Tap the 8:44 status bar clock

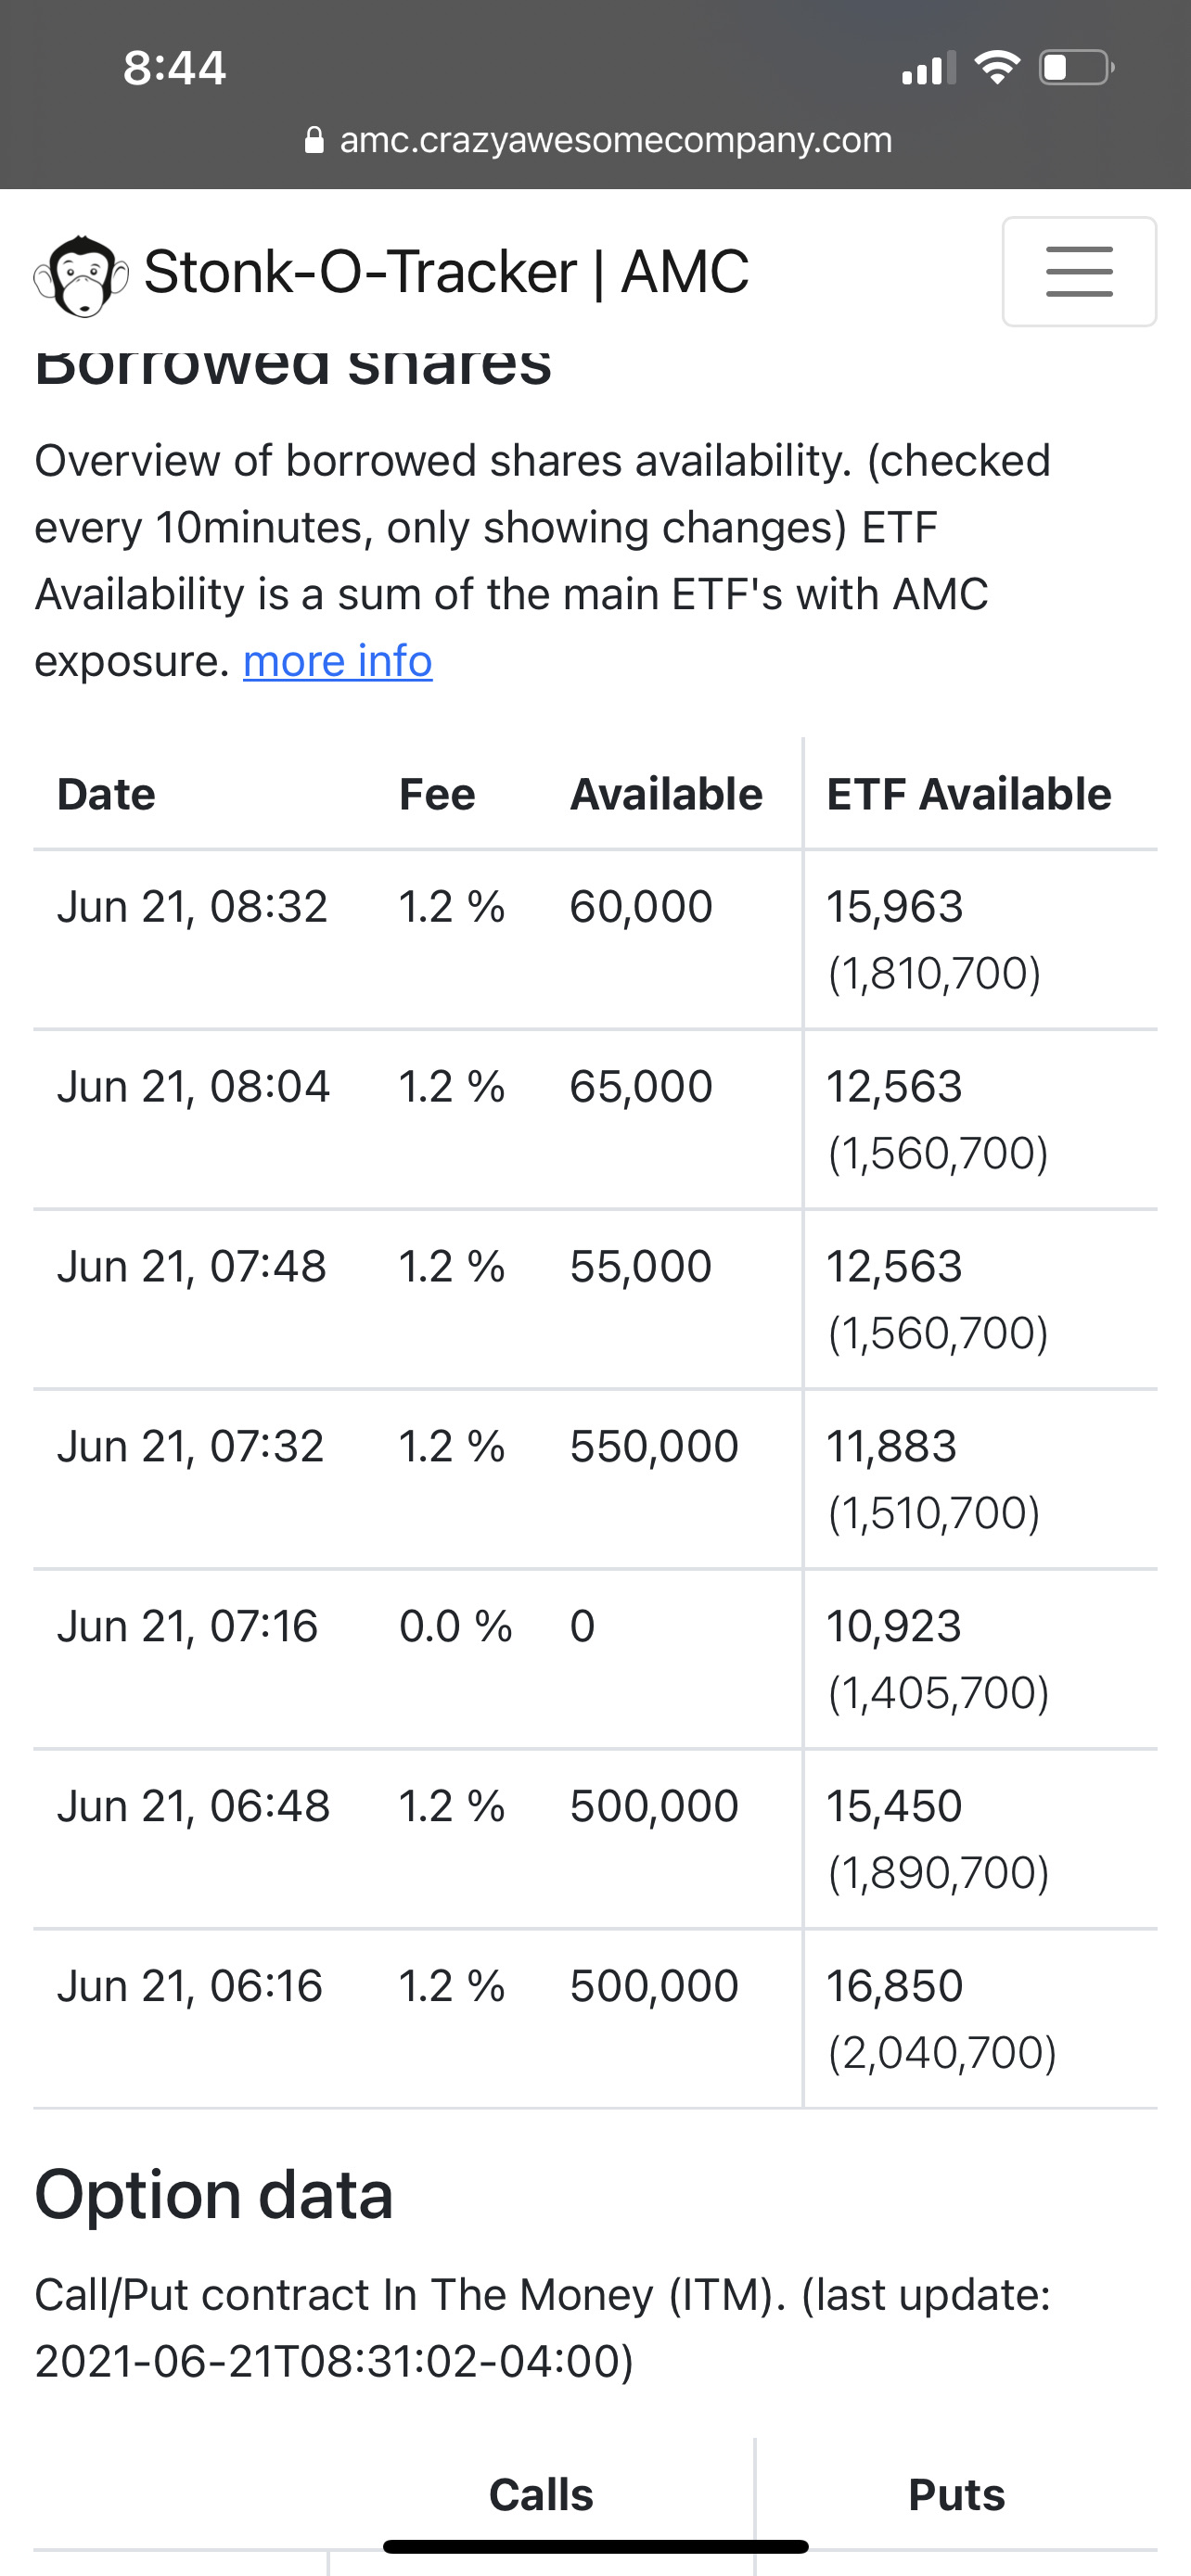point(174,68)
